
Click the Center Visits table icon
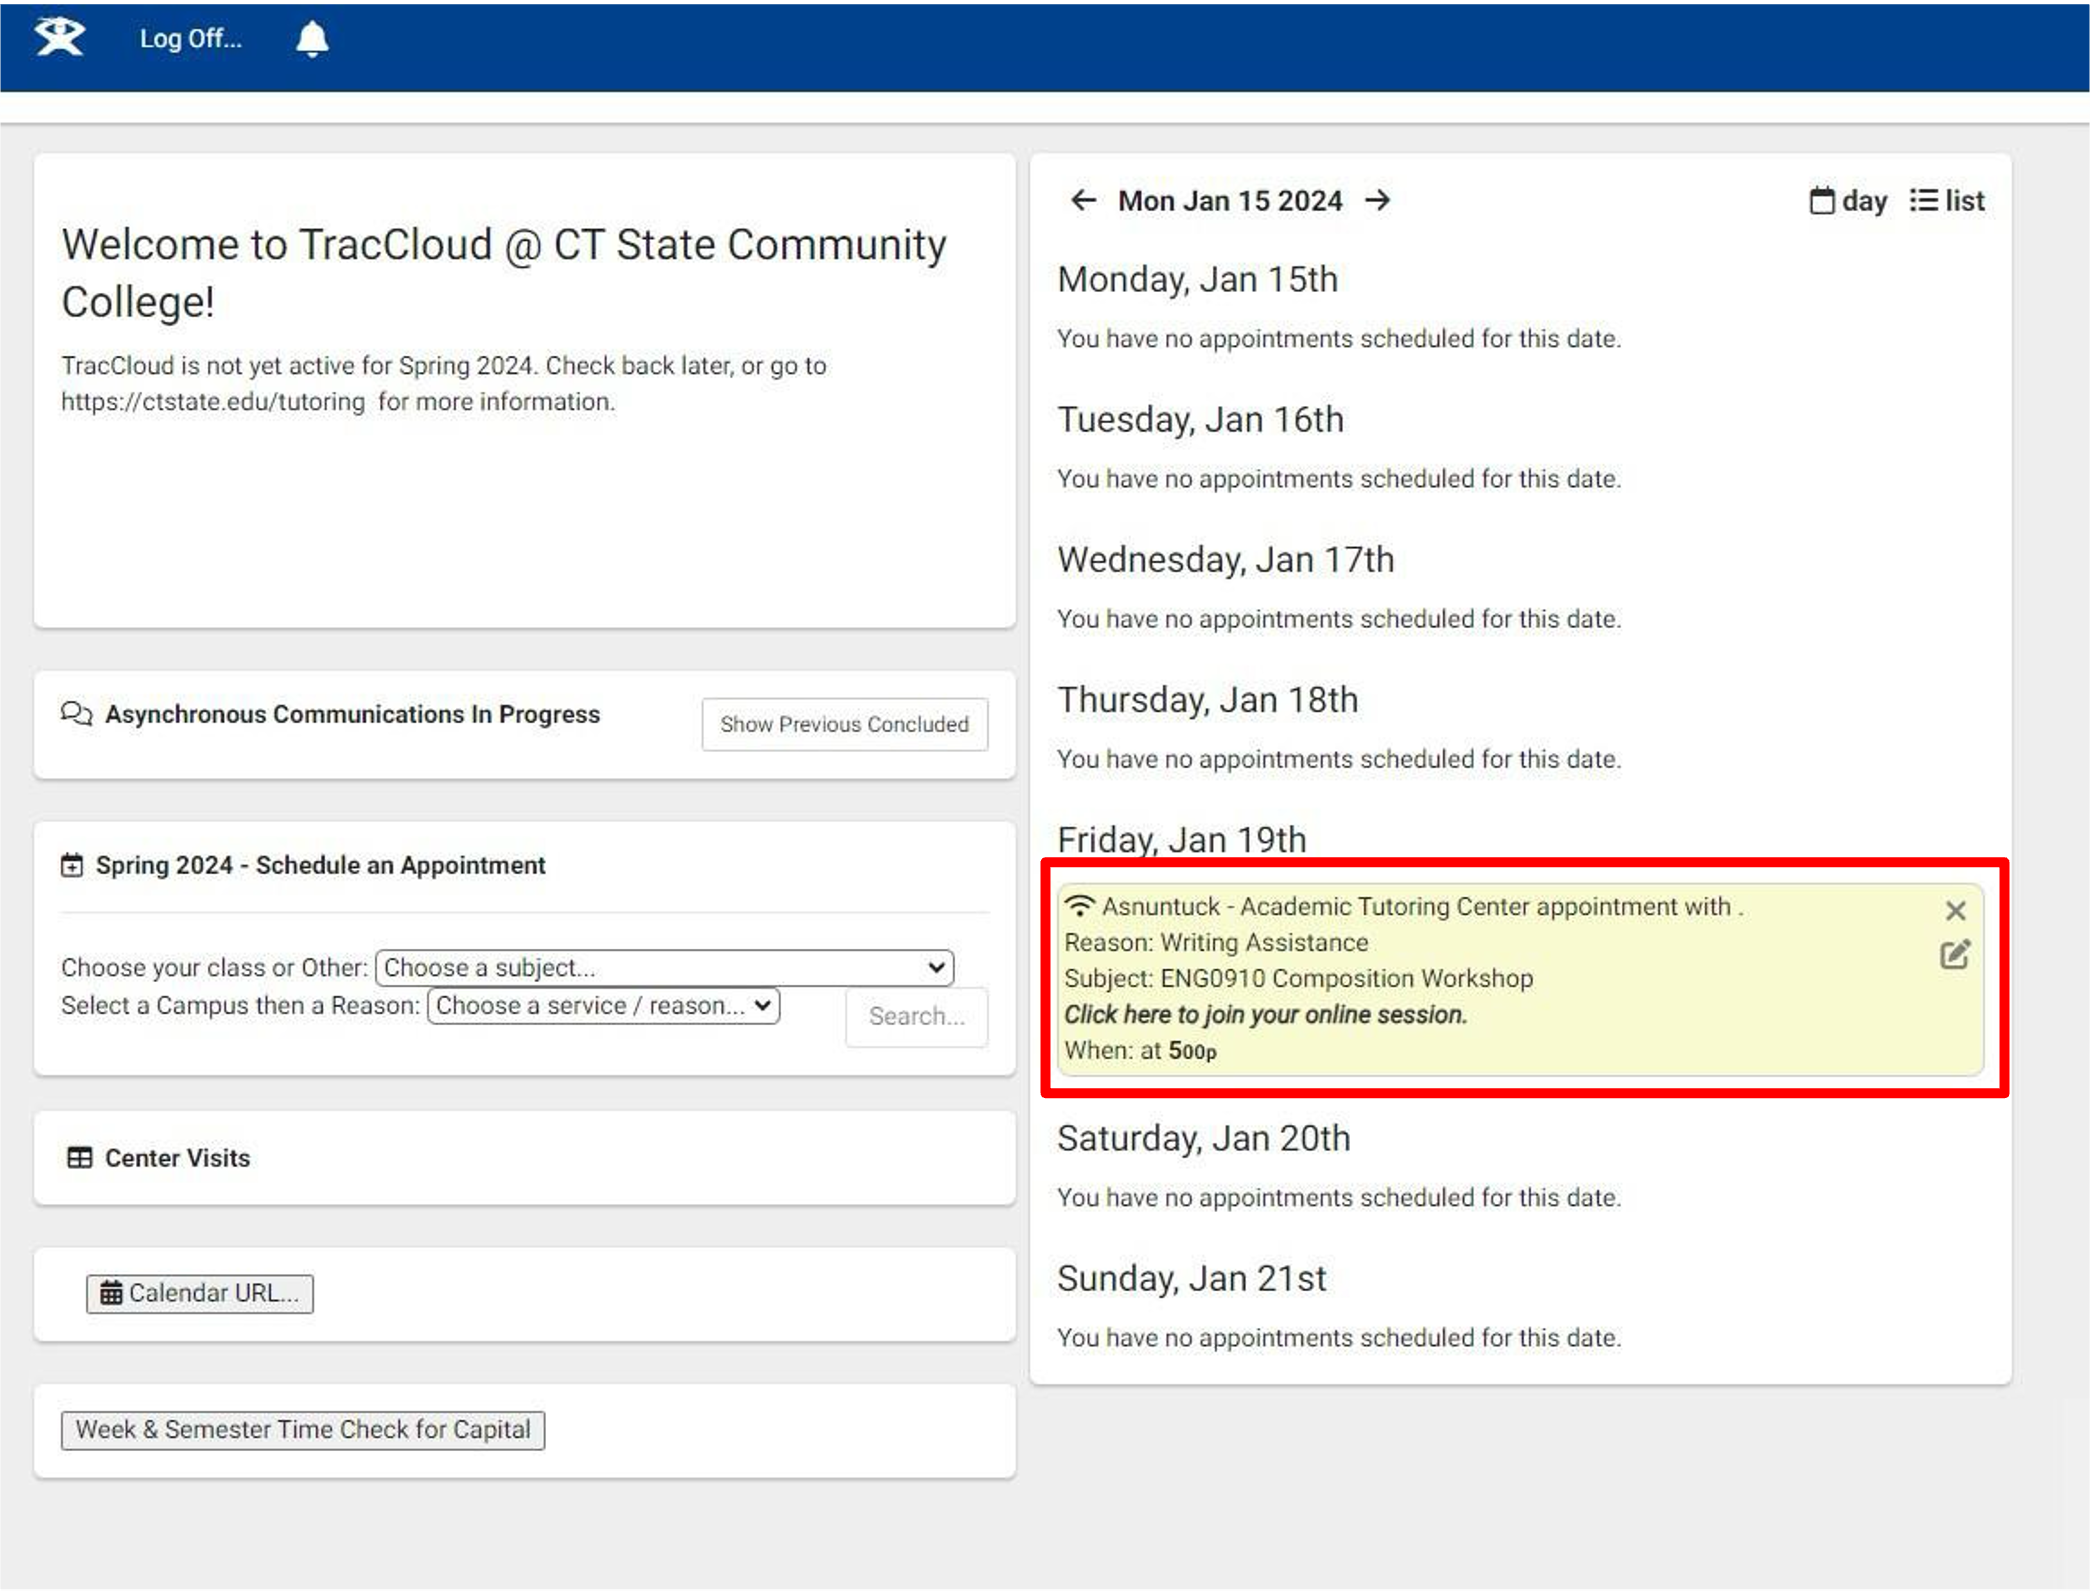pyautogui.click(x=79, y=1157)
